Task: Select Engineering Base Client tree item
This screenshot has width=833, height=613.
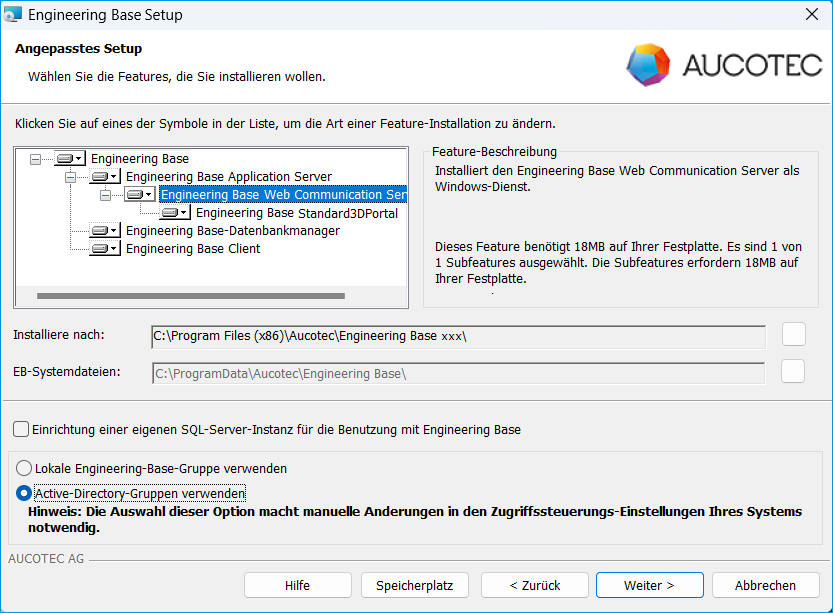Action: point(193,249)
